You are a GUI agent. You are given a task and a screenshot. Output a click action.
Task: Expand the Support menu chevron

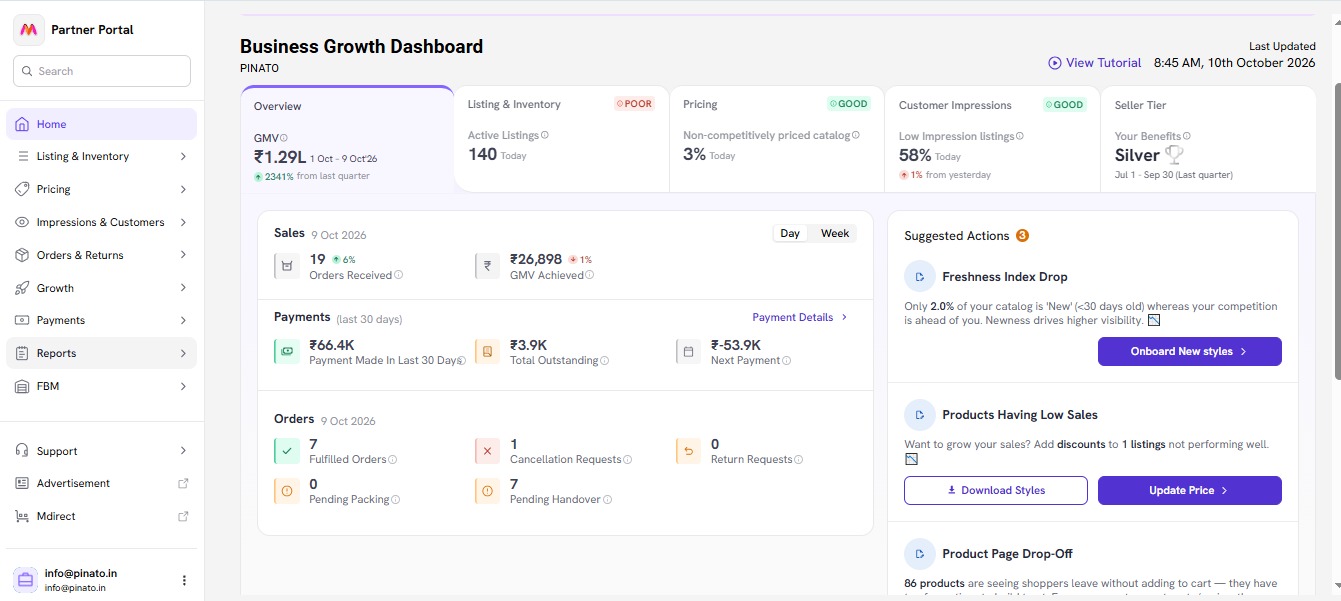[x=183, y=451]
